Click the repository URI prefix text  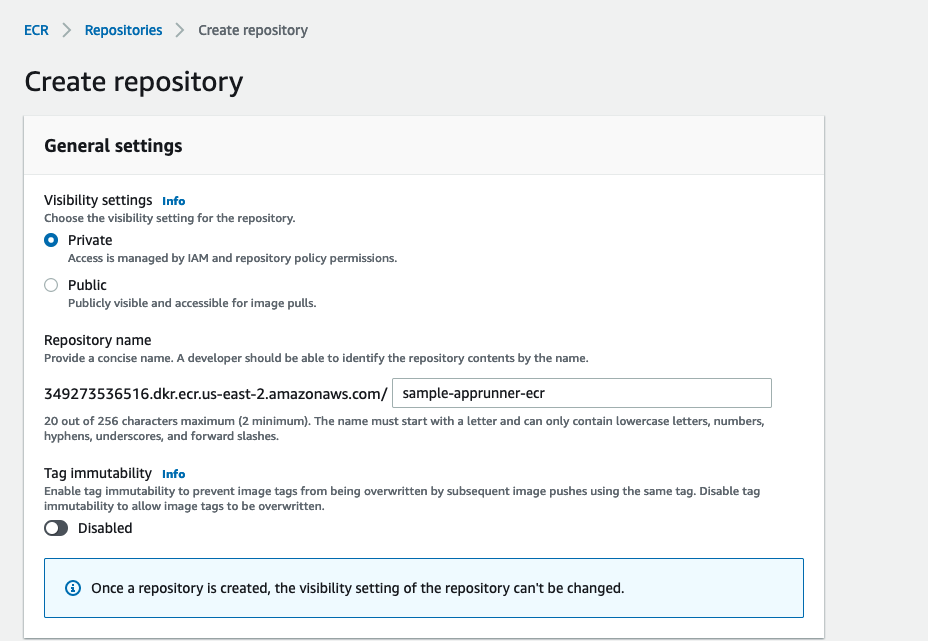point(215,393)
